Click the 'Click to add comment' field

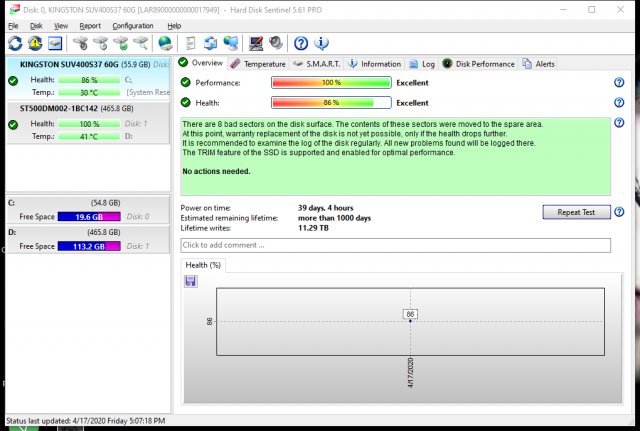pyautogui.click(x=395, y=245)
